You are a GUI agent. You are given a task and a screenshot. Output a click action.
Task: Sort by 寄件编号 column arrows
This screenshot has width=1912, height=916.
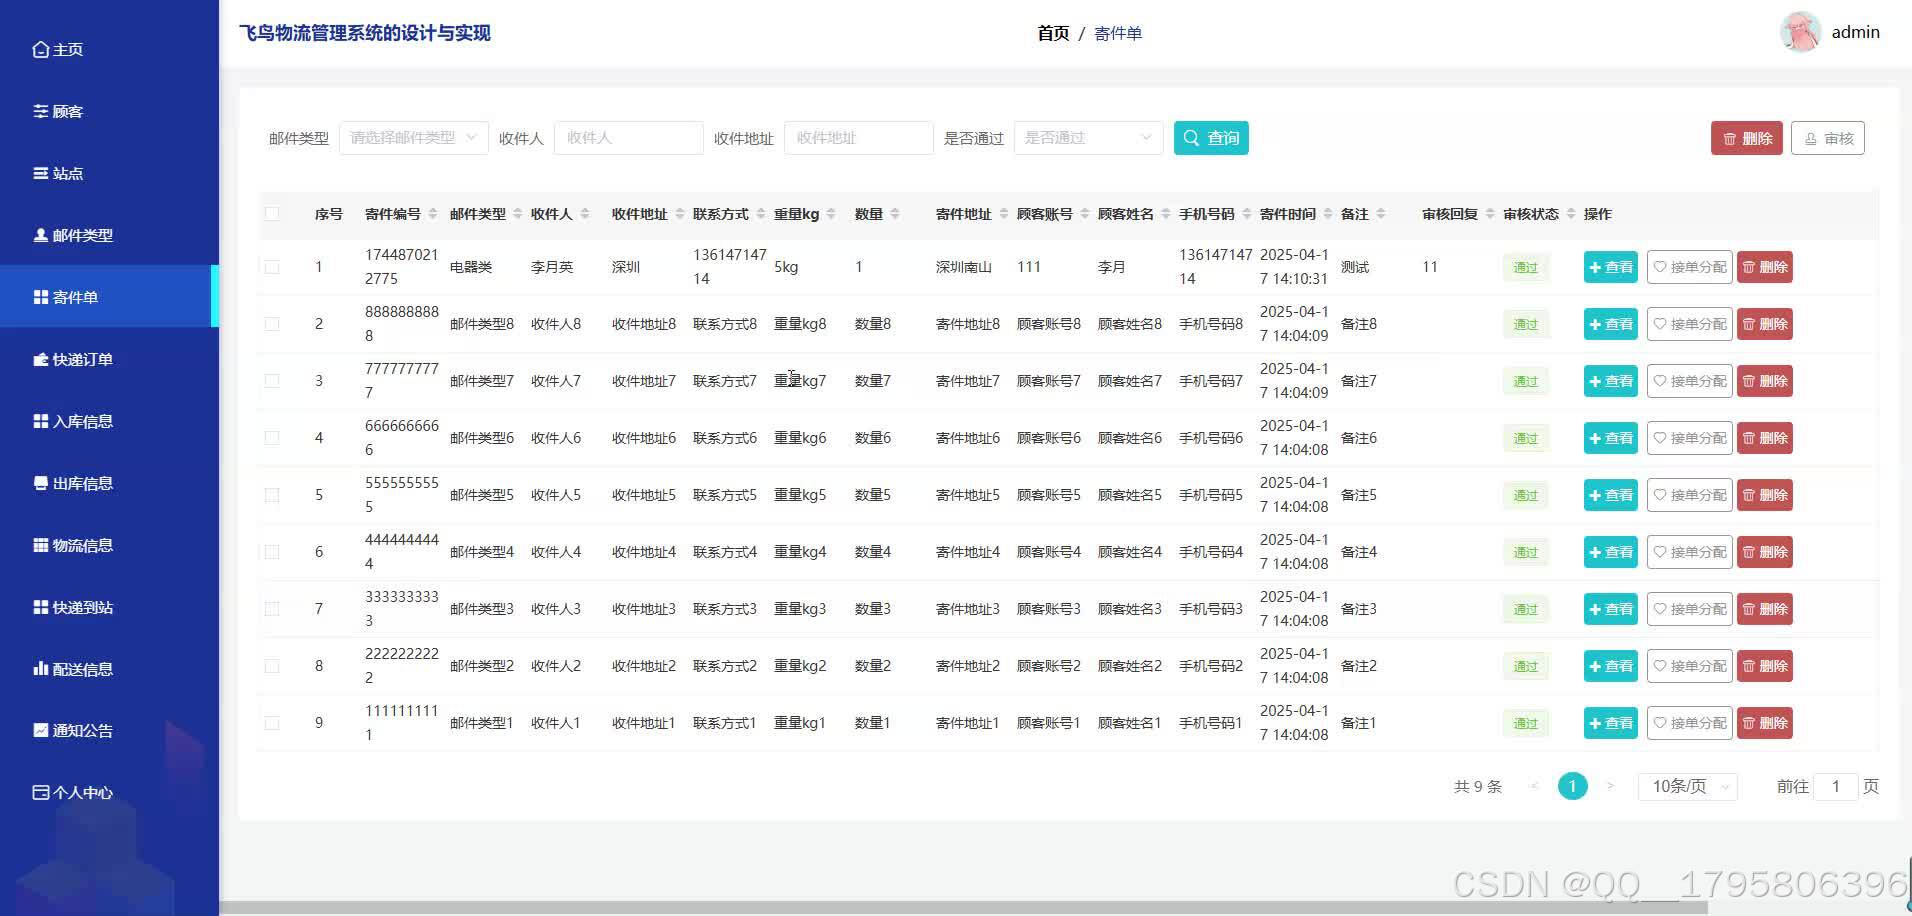432,214
